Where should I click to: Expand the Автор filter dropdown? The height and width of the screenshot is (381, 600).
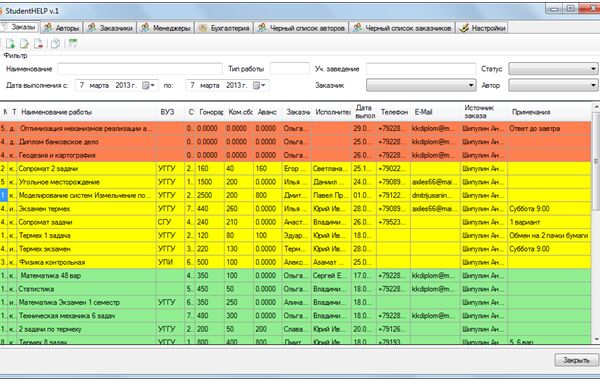pyautogui.click(x=593, y=85)
